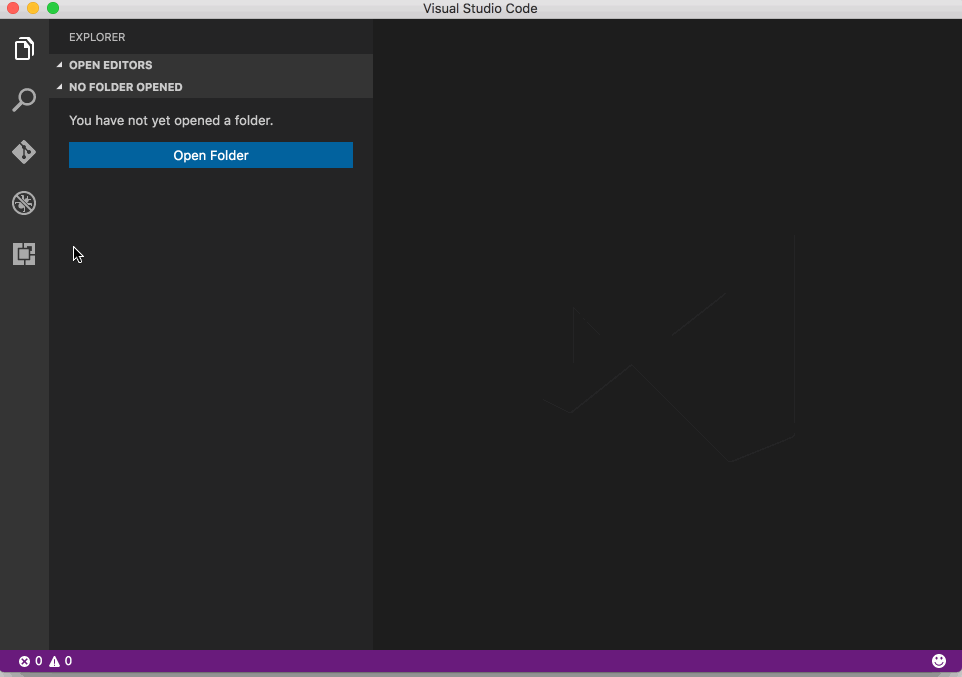962x677 pixels.
Task: Open the Explorer view icon
Action: coord(24,48)
